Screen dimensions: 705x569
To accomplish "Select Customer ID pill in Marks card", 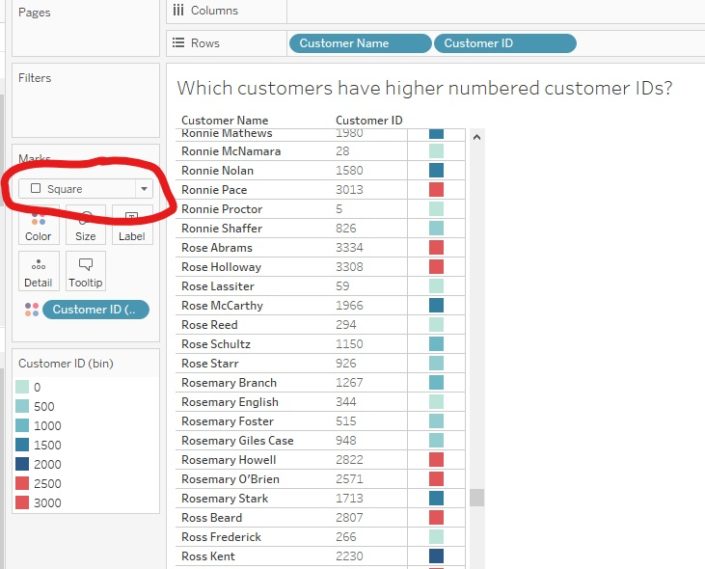I will [96, 309].
